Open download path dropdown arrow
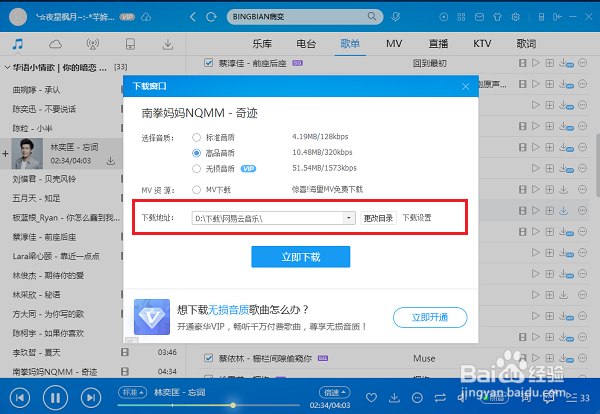 click(349, 218)
